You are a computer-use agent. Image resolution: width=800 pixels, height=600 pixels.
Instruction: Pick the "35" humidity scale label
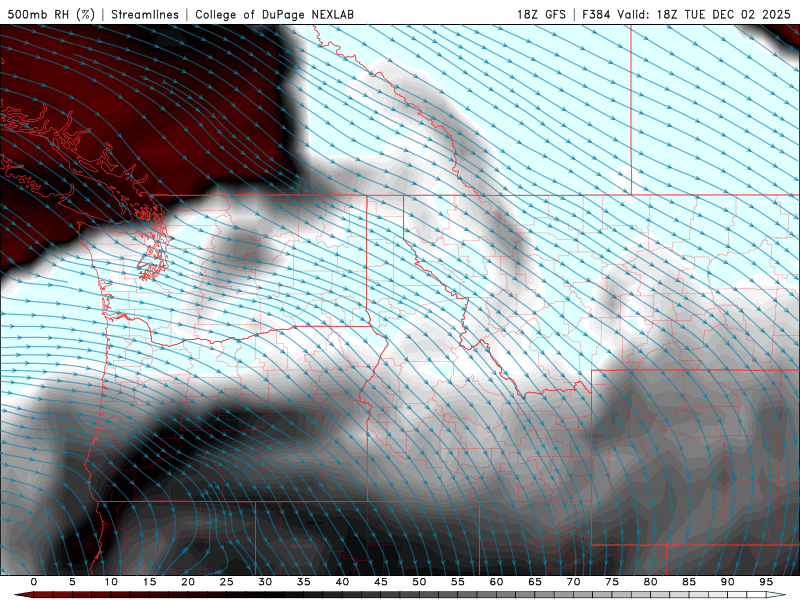tap(303, 582)
